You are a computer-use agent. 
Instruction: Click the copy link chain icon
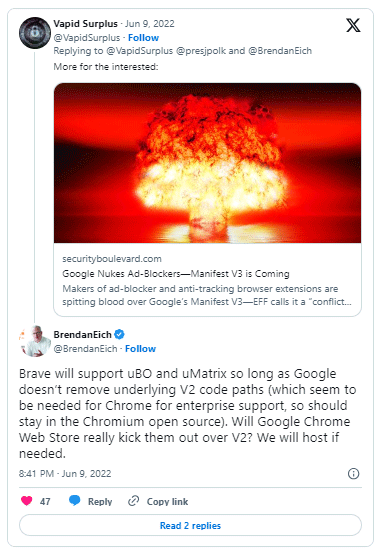(x=133, y=501)
